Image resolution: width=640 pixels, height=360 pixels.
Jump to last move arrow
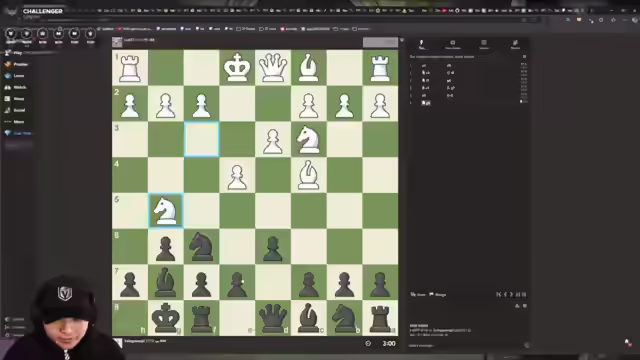[x=518, y=294]
